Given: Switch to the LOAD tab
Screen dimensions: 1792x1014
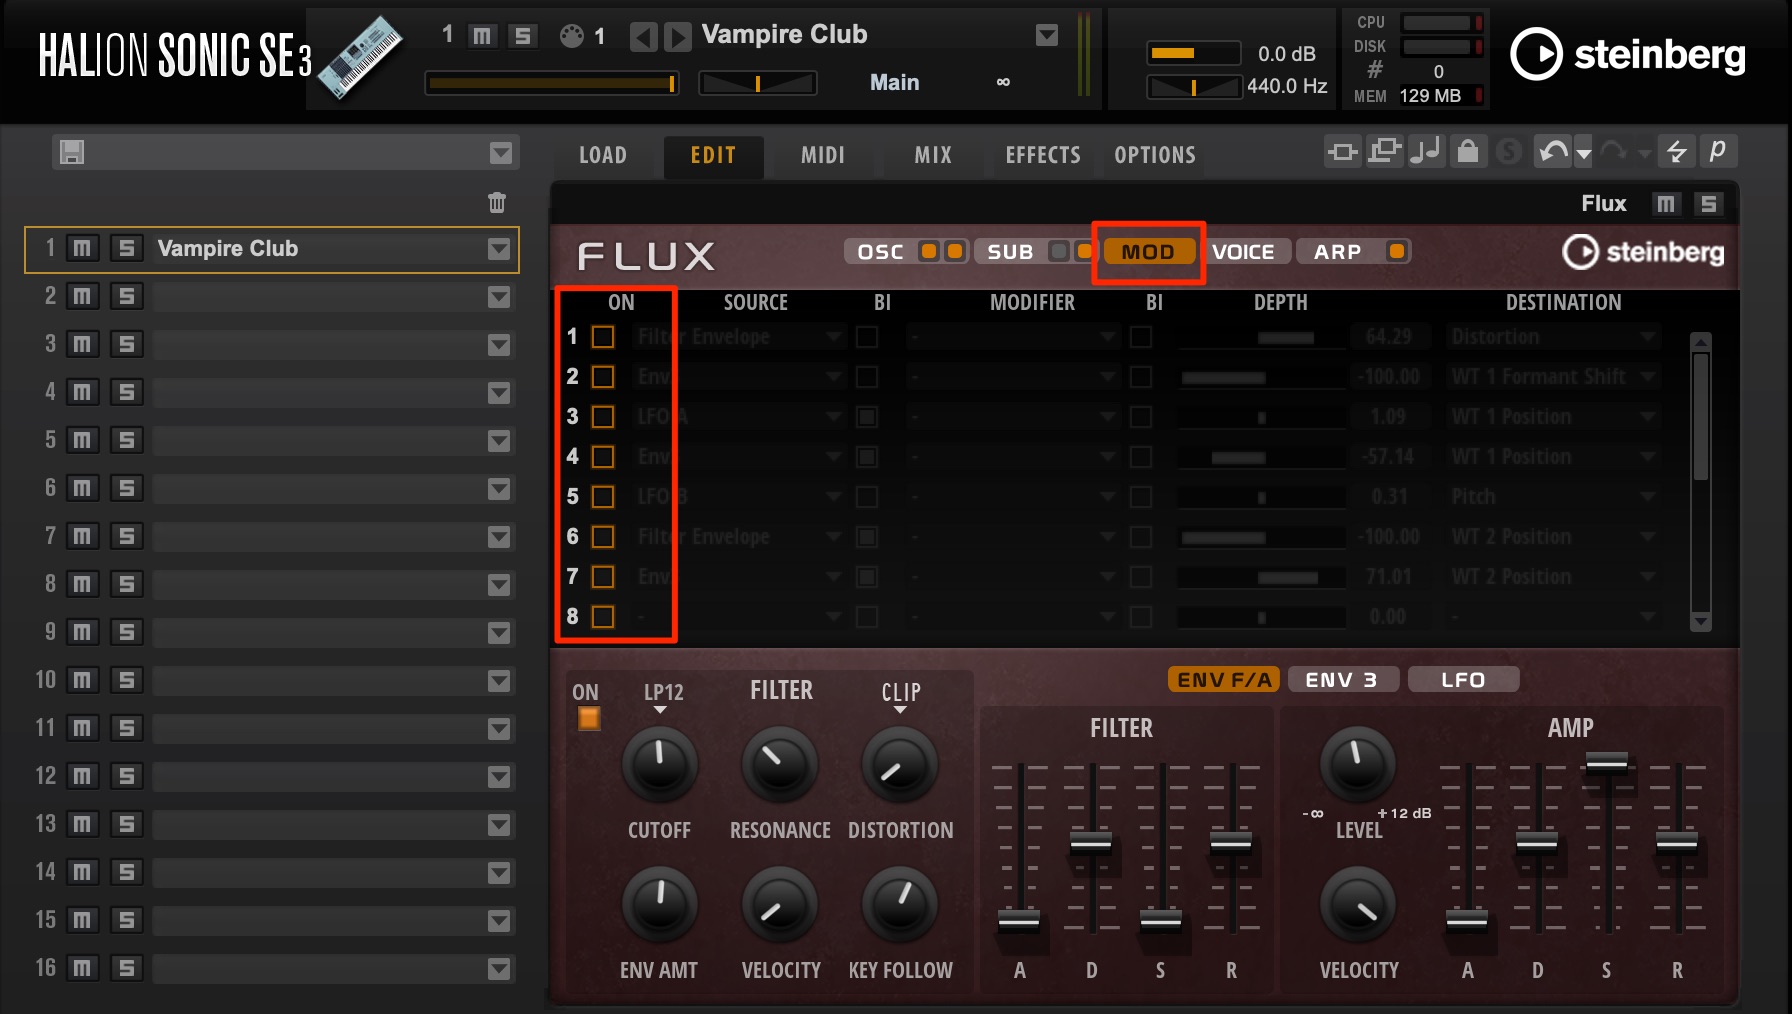Looking at the screenshot, I should pos(603,155).
